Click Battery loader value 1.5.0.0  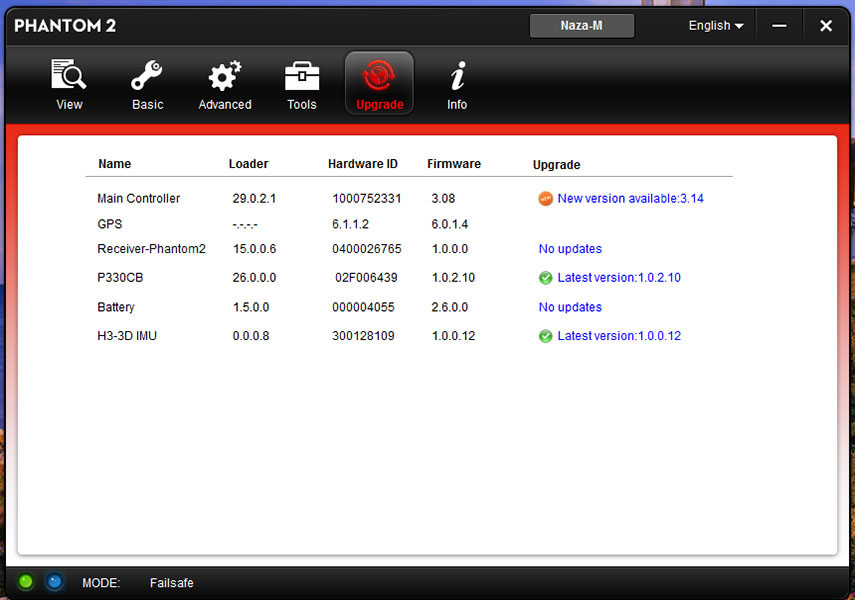[251, 307]
